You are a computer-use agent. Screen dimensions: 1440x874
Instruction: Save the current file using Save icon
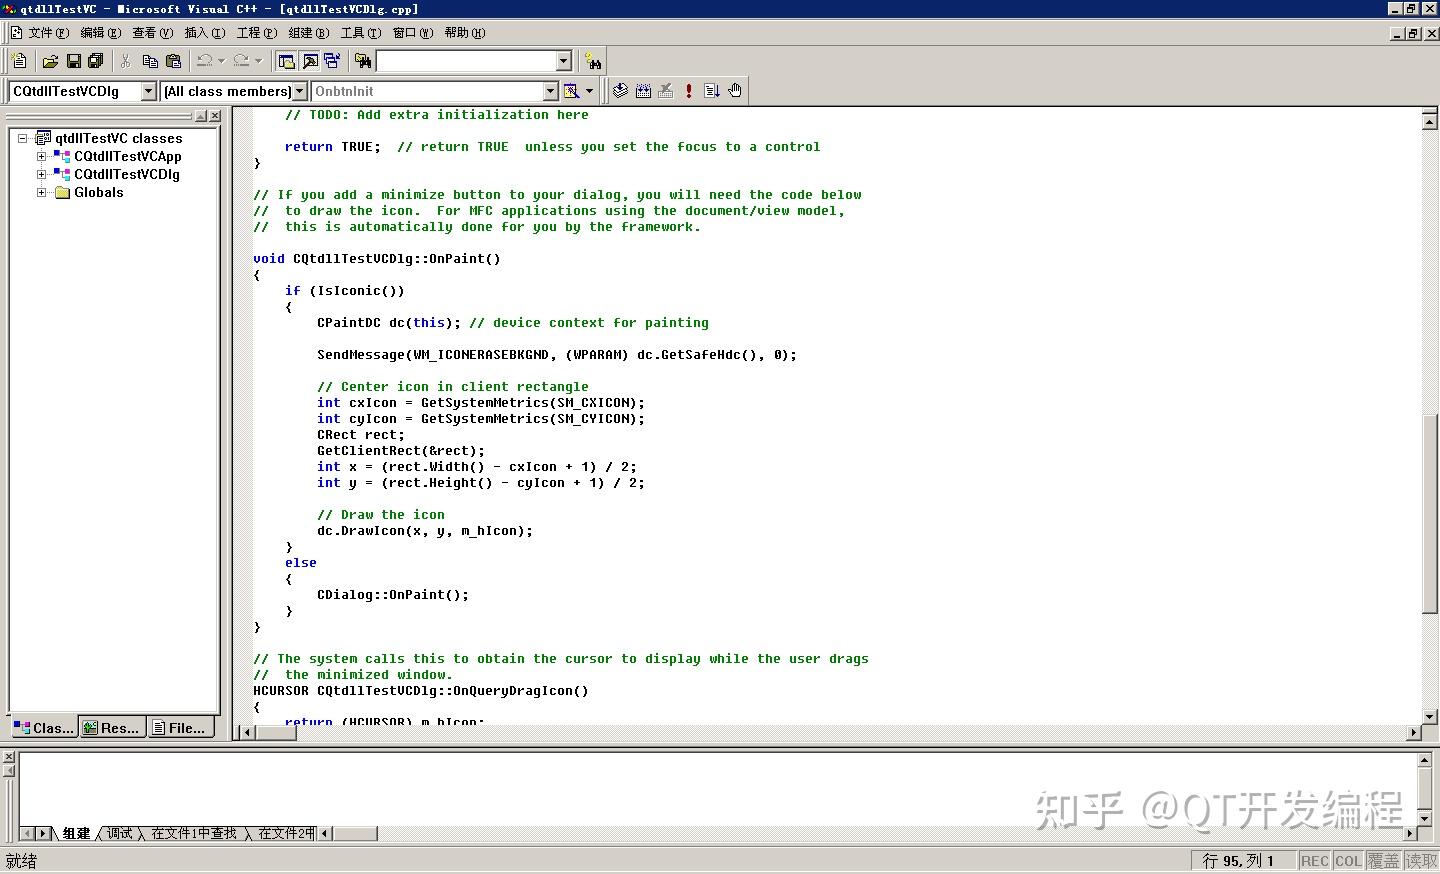(73, 60)
